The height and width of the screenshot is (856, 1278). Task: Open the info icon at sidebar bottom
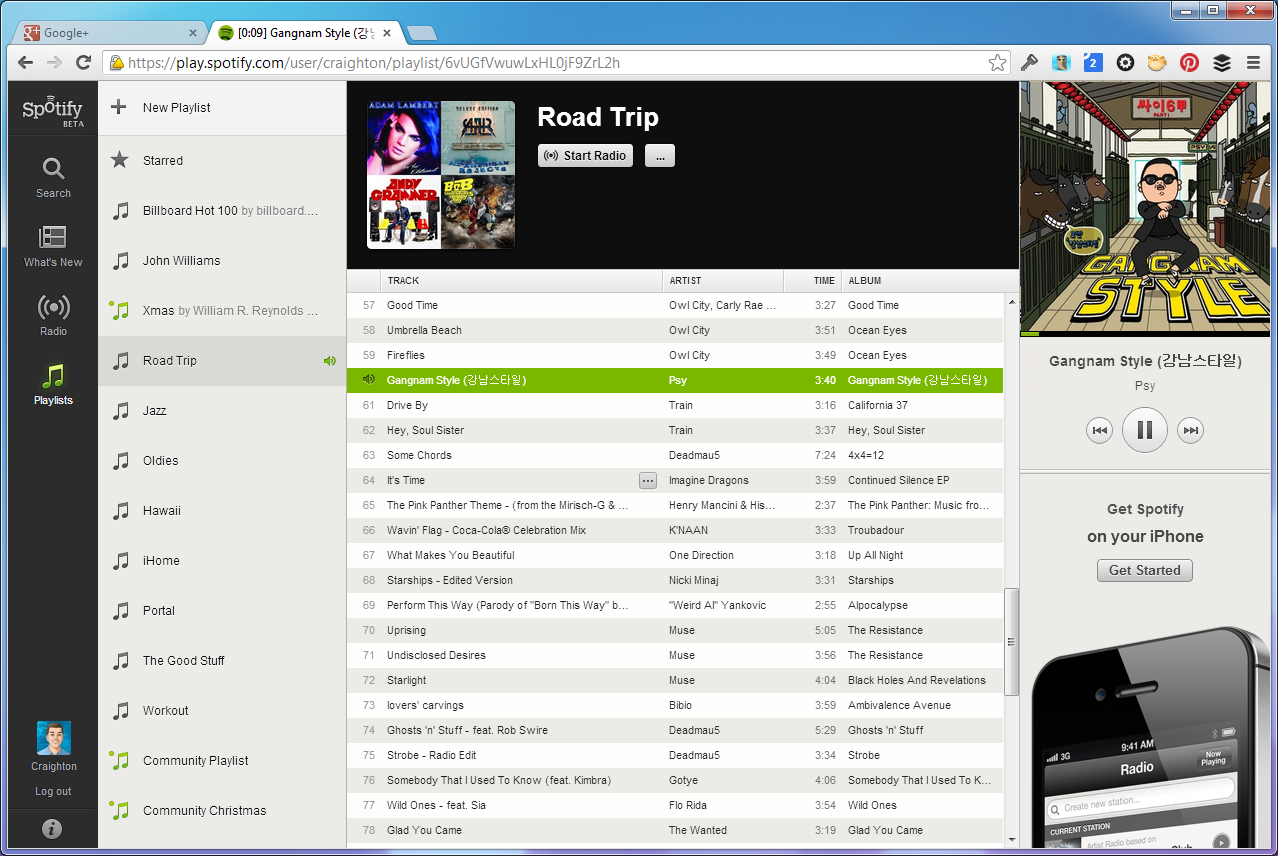[53, 829]
